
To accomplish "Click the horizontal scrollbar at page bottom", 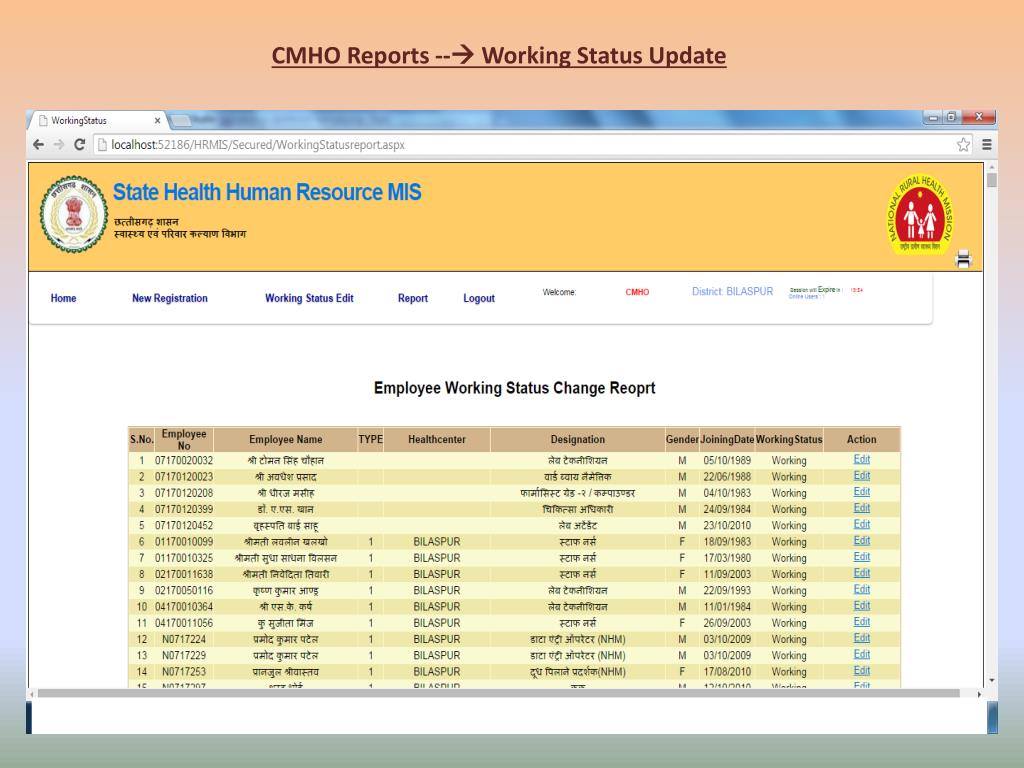I will coord(499,694).
